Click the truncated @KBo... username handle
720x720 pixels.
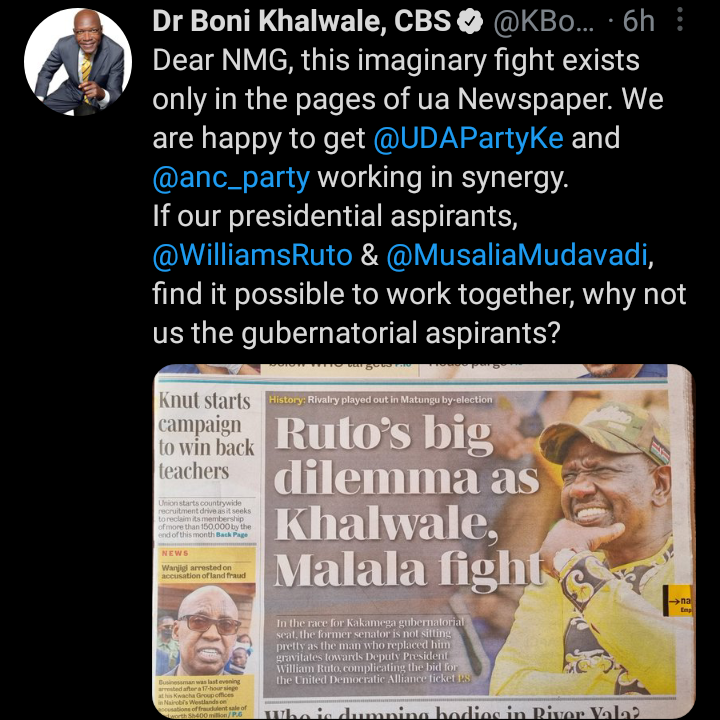coord(543,21)
